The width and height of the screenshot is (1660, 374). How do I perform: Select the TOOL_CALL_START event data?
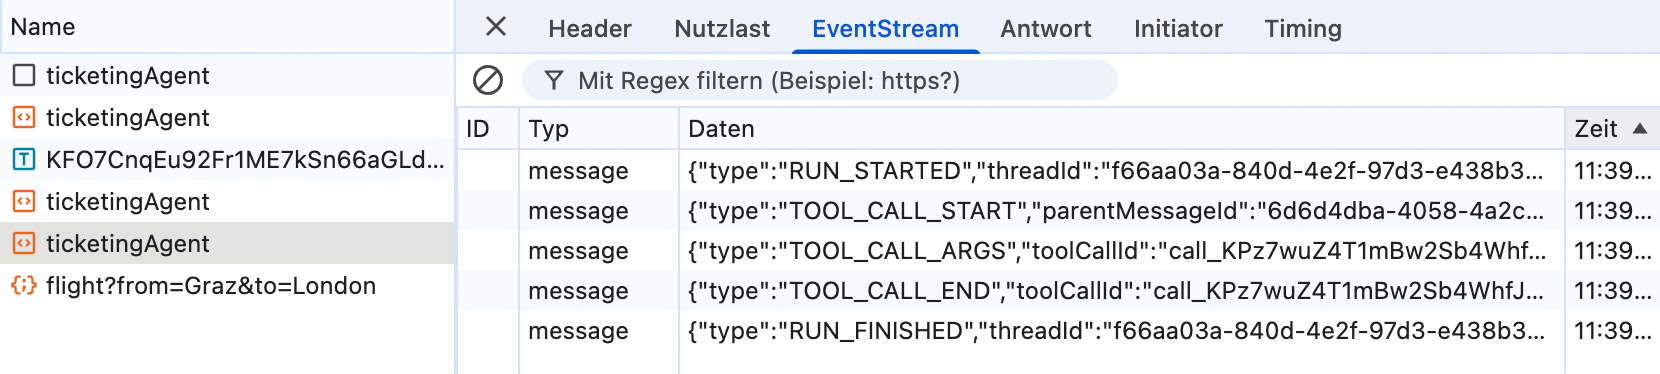[x=1116, y=211]
